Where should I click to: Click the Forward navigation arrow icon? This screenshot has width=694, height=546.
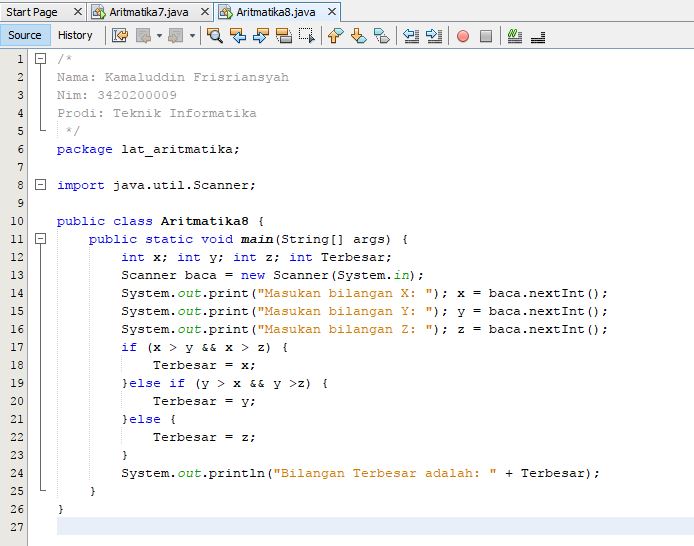click(176, 35)
